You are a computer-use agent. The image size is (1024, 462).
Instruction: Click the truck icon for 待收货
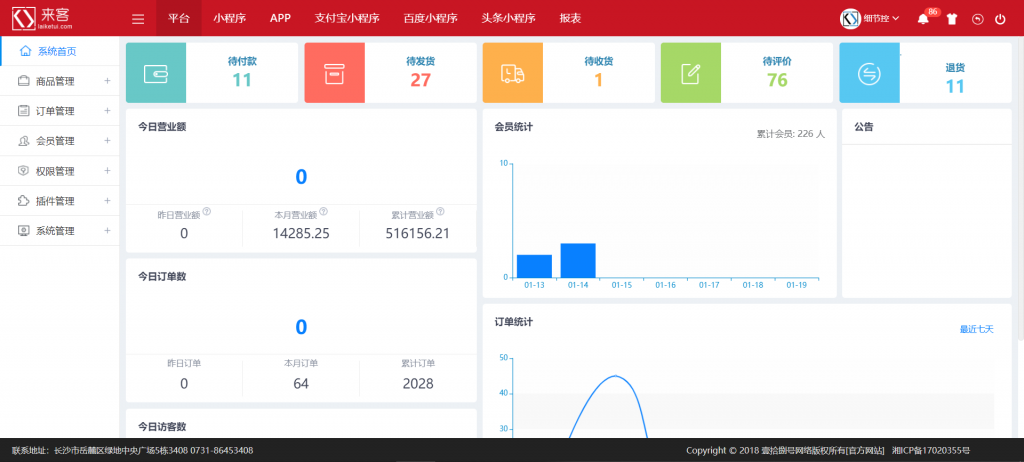[x=512, y=73]
